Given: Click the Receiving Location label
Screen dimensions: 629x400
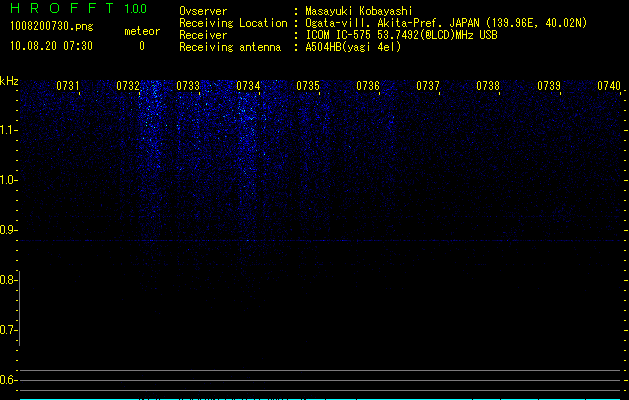Looking at the screenshot, I should click(233, 23).
